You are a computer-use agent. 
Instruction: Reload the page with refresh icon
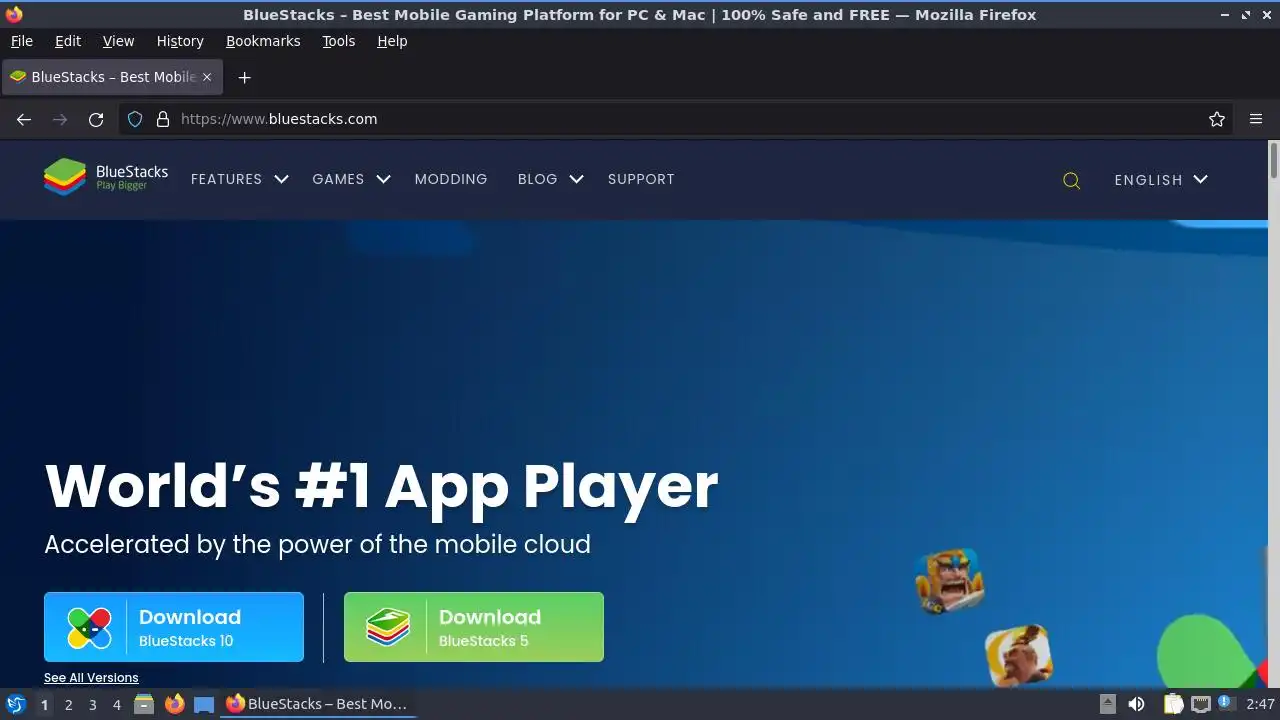[96, 119]
